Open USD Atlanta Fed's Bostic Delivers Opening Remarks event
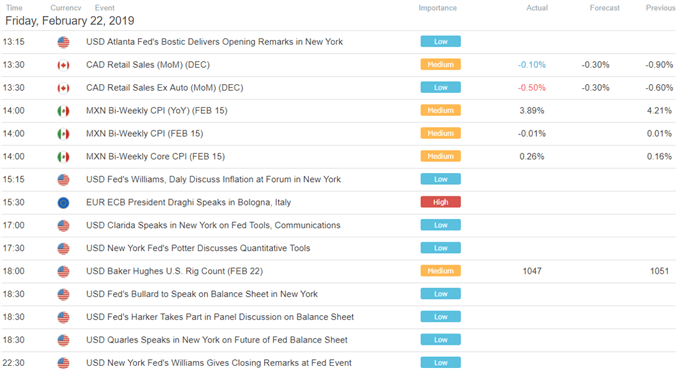Screen dimensions: 680x369 (214, 42)
